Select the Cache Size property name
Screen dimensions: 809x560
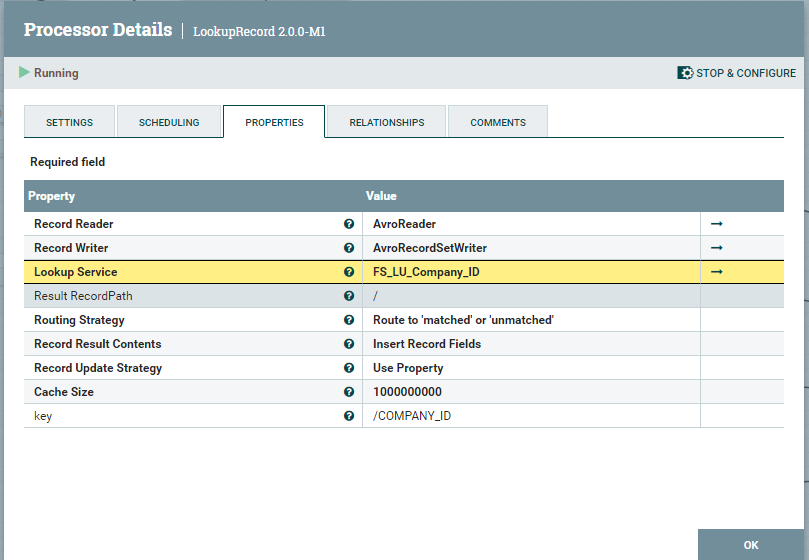click(x=64, y=392)
